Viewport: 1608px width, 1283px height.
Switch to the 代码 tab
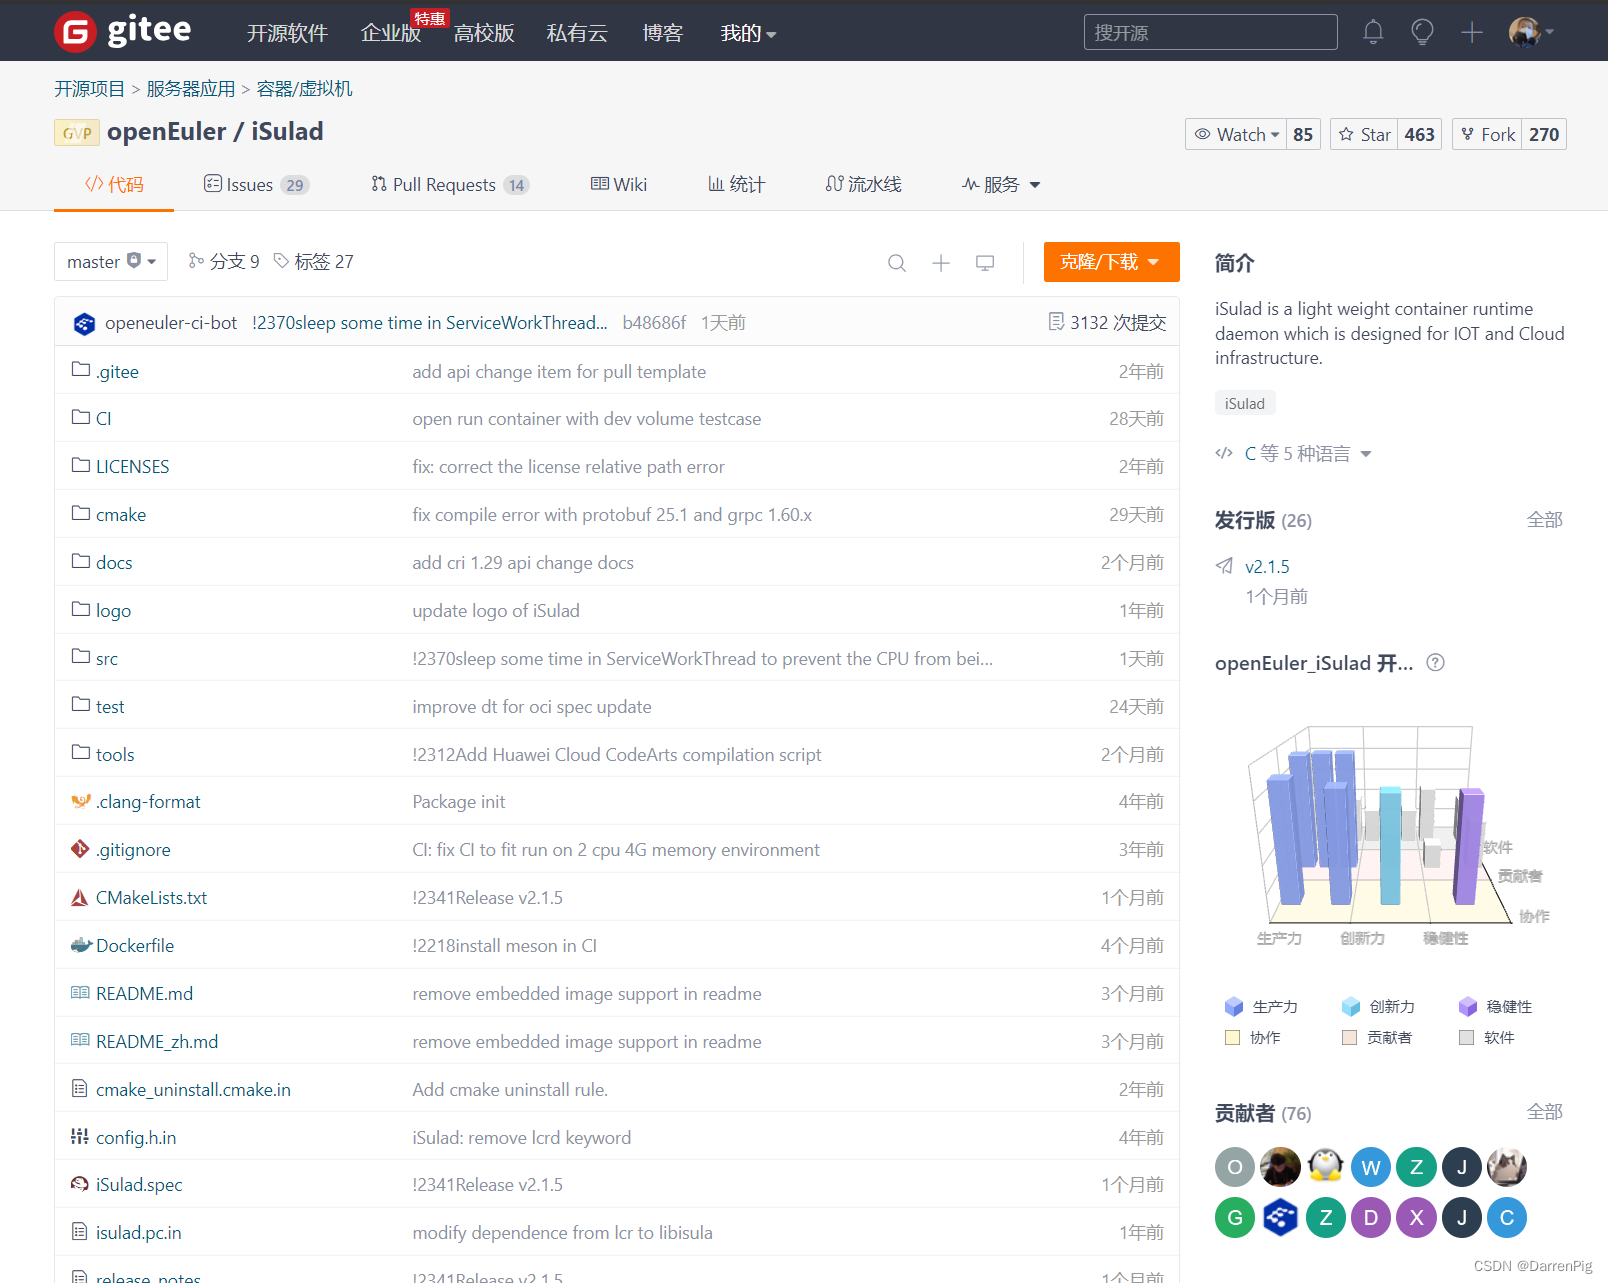coord(114,184)
